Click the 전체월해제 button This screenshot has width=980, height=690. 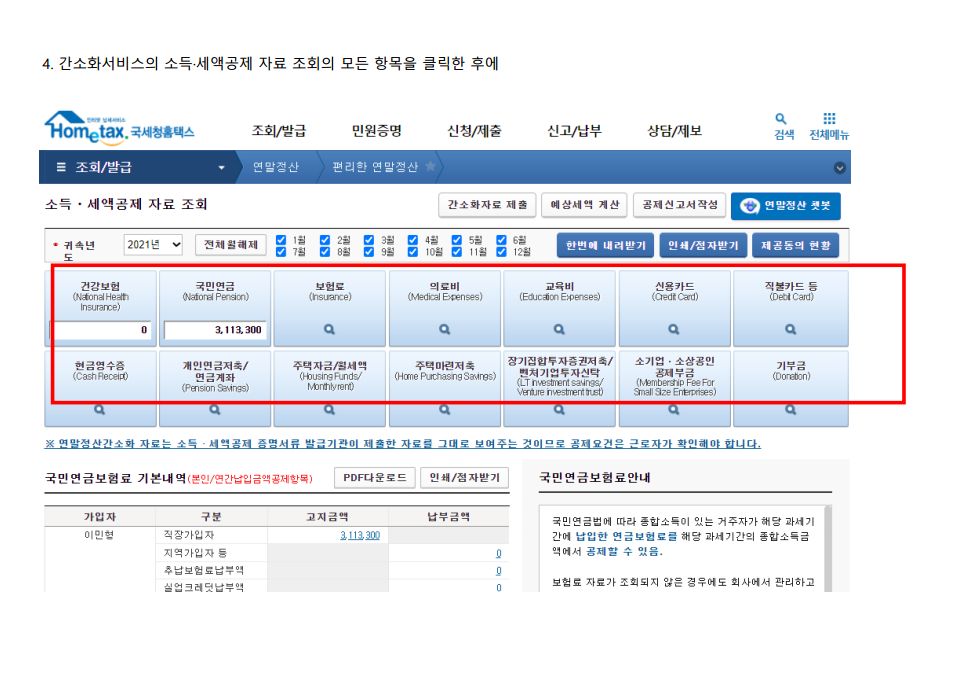pyautogui.click(x=231, y=244)
